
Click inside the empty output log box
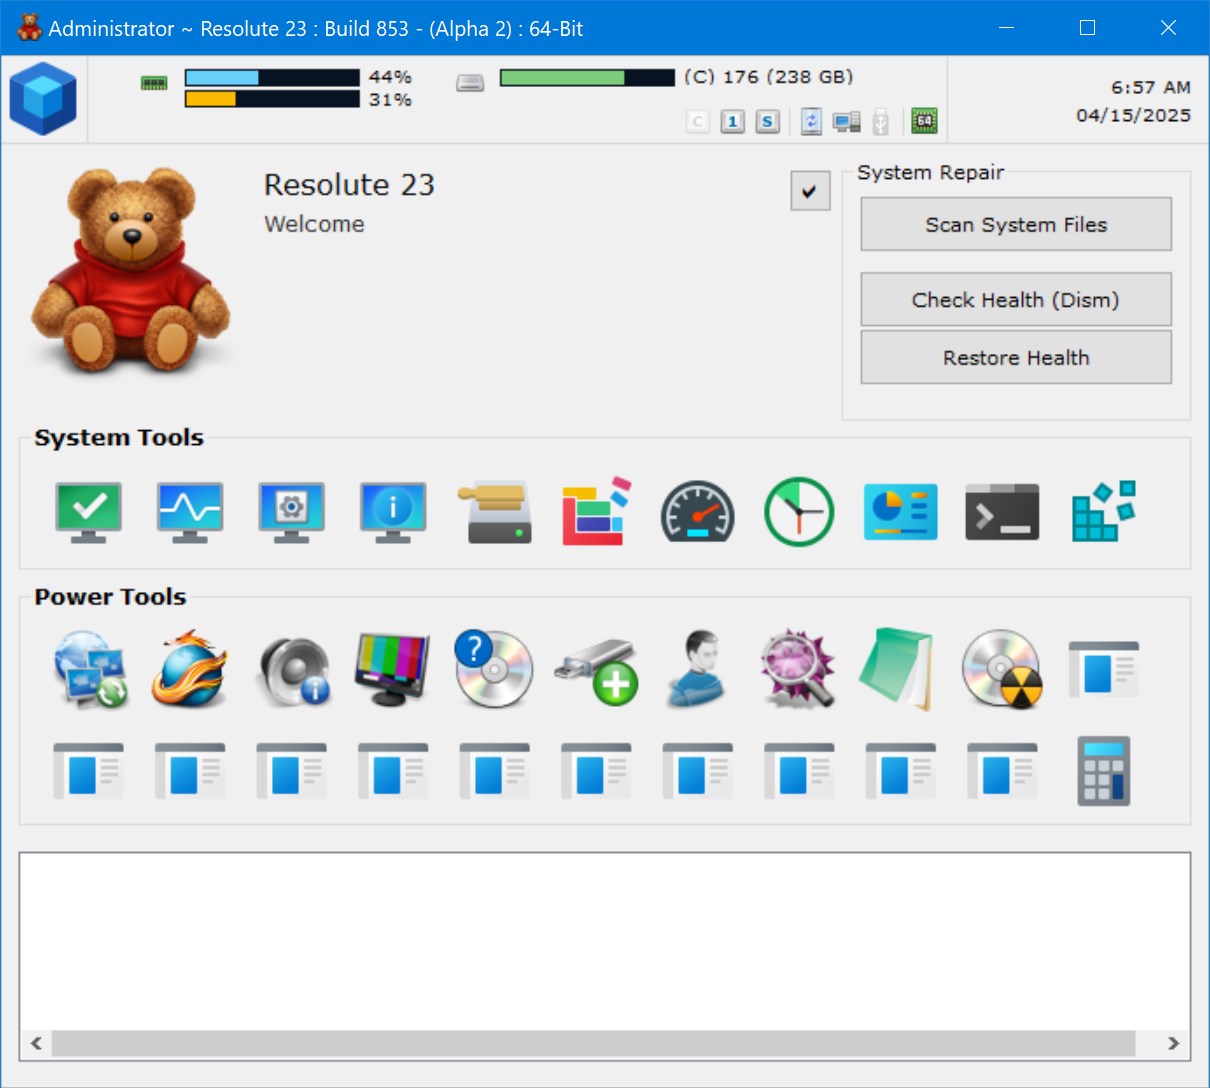tap(604, 941)
